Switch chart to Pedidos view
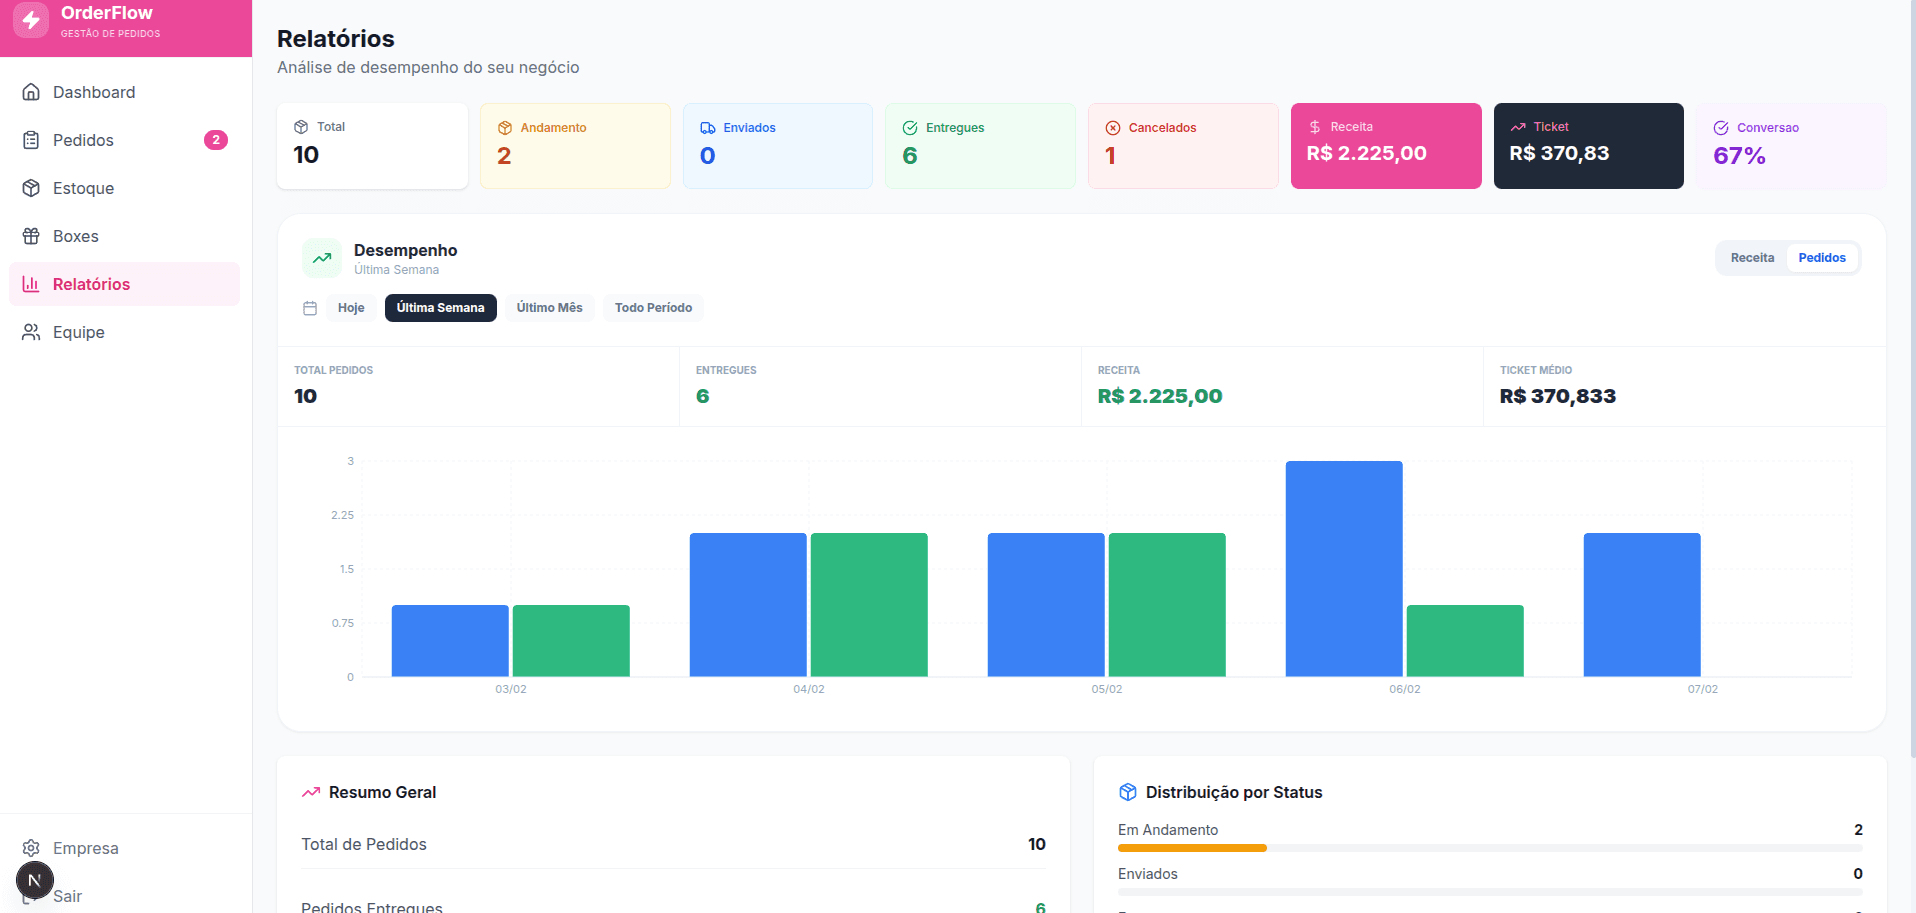 tap(1821, 258)
